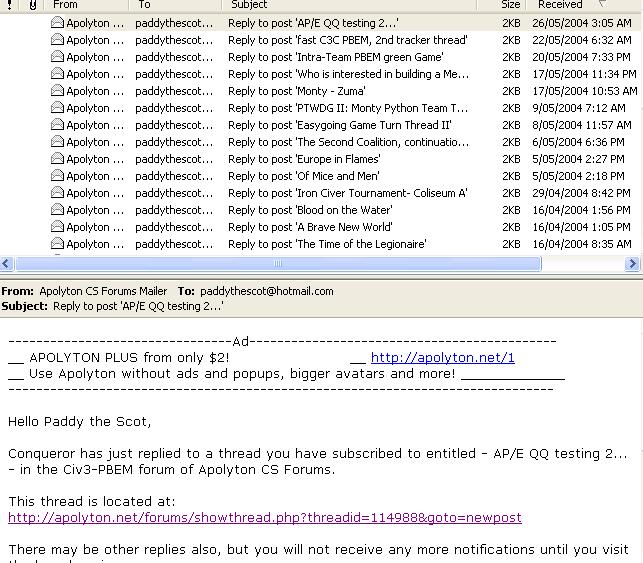Select subject "Reply to post 'Intra-Team PBEM green Game'"
The height and width of the screenshot is (563, 643).
pos(336,57)
